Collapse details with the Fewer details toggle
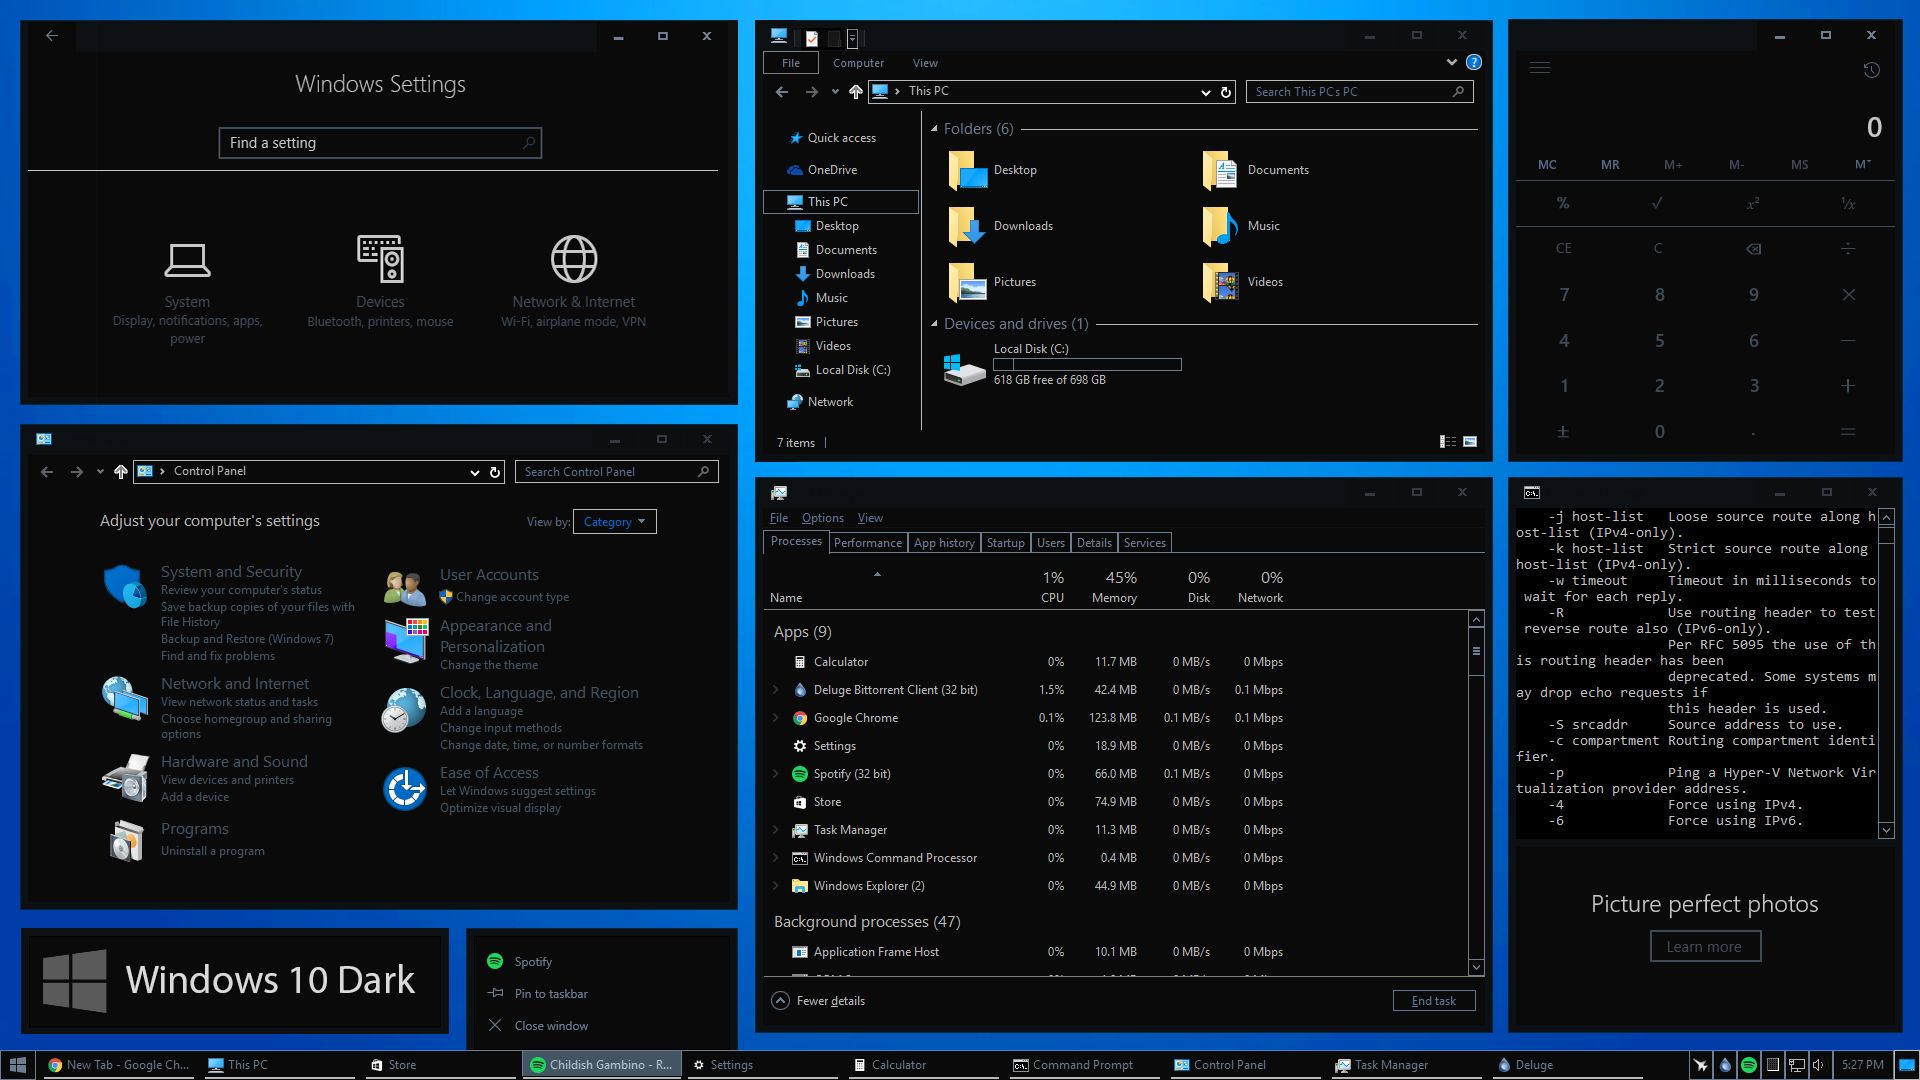Viewport: 1920px width, 1080px height. point(780,1000)
